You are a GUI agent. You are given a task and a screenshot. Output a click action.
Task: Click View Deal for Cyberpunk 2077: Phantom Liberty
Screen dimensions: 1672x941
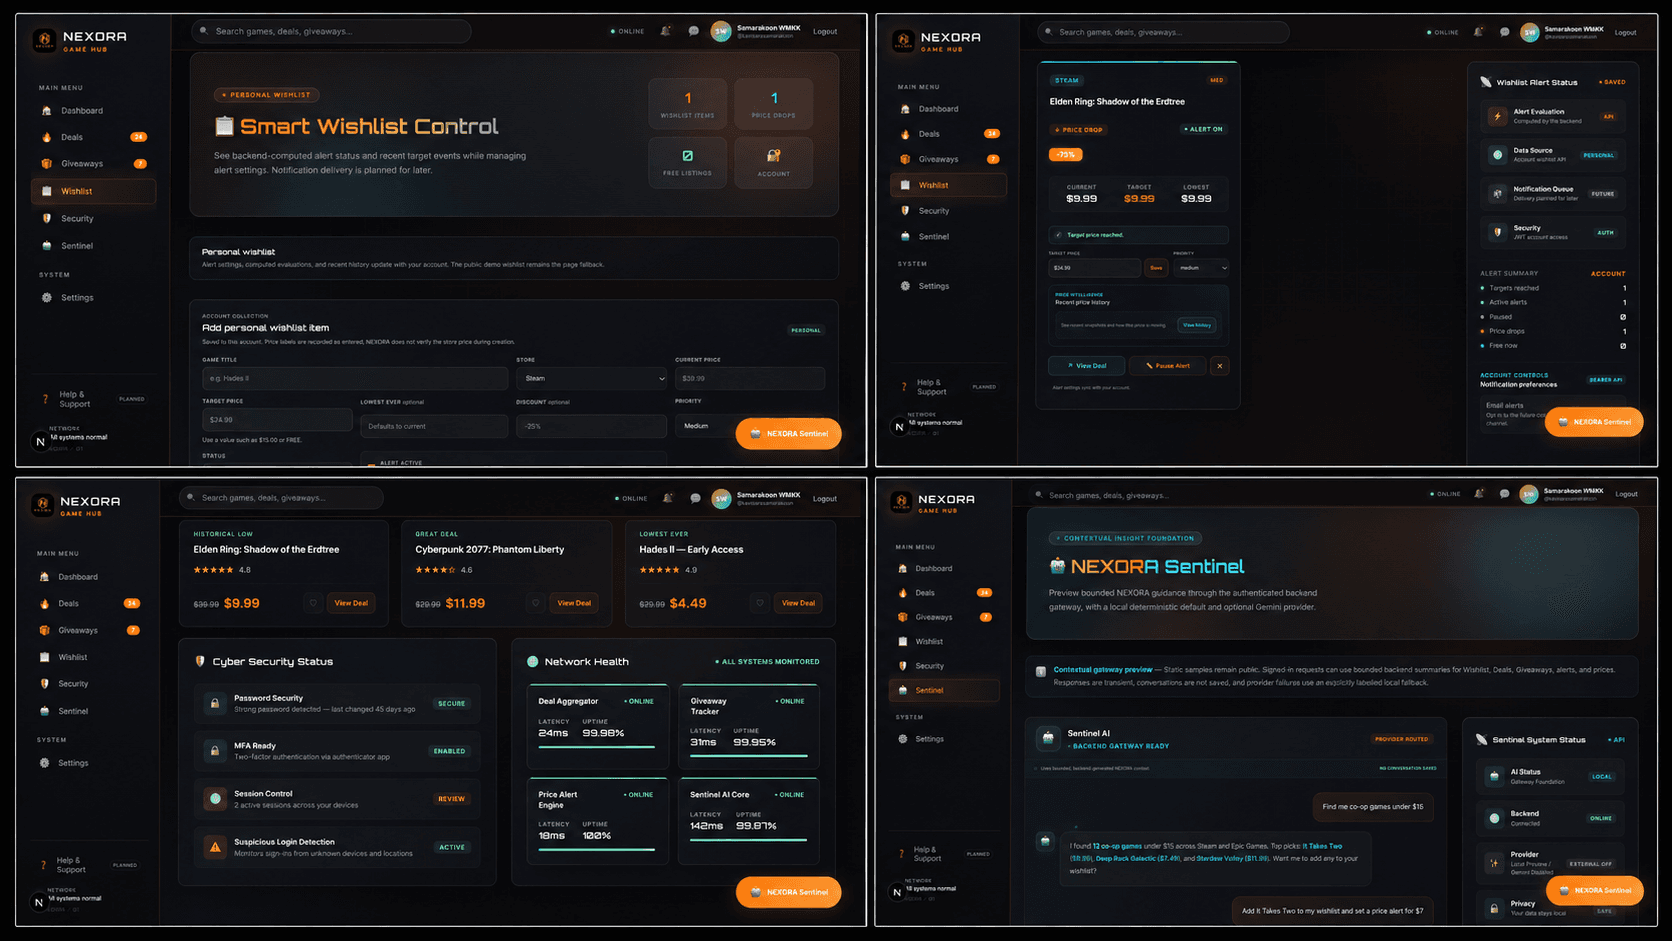coord(574,603)
